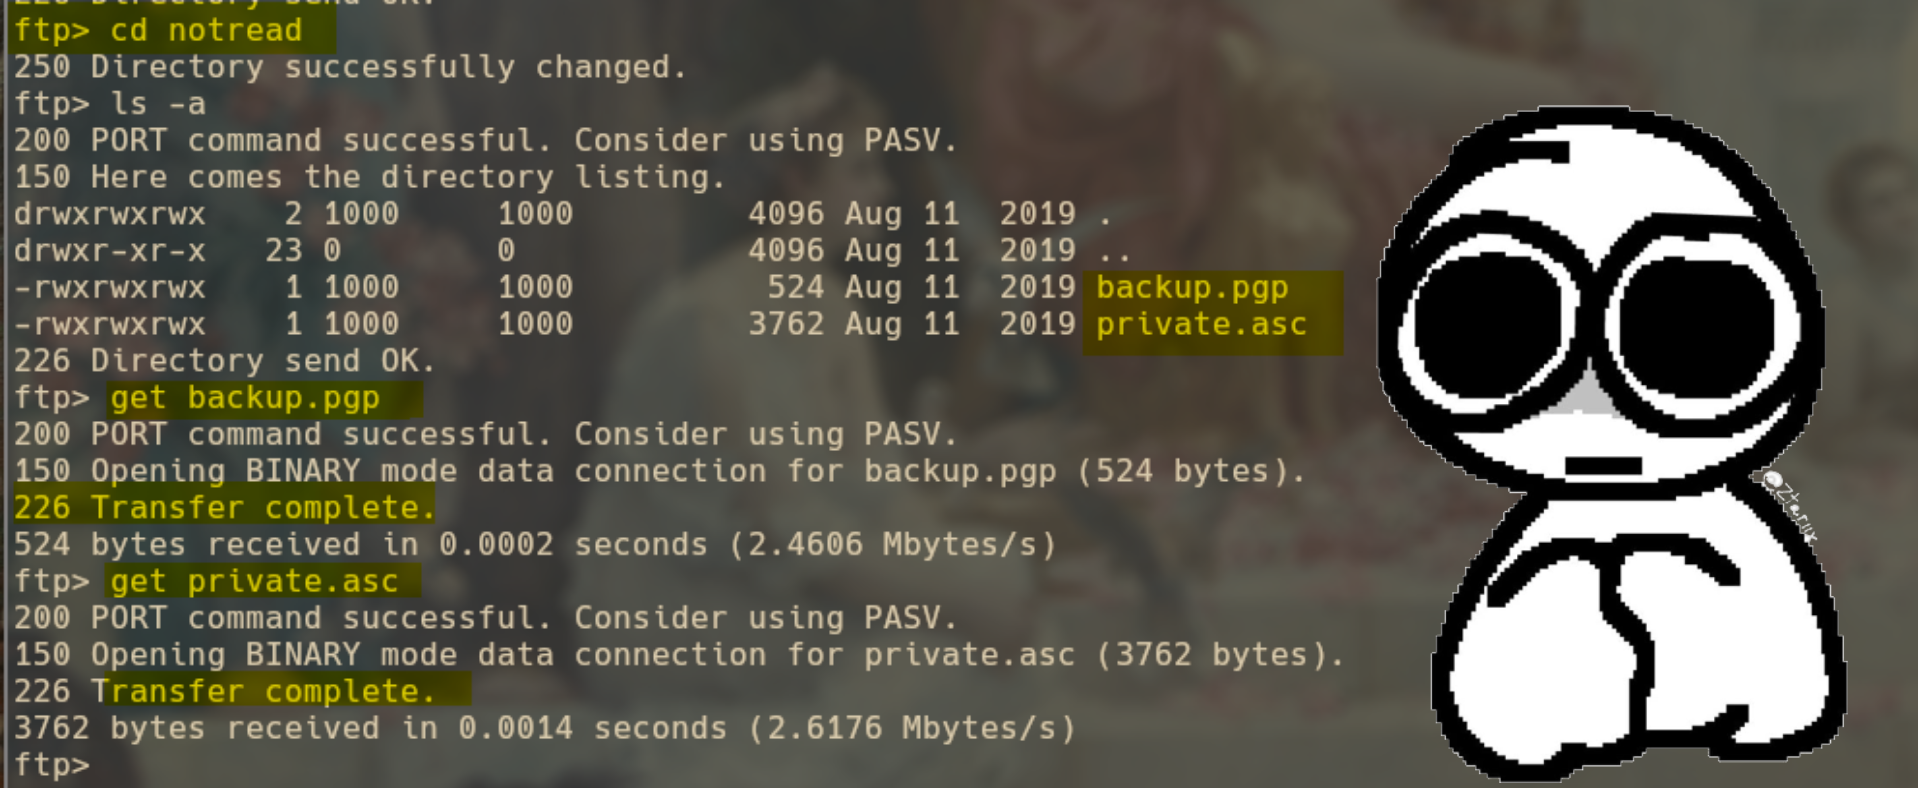This screenshot has height=788, width=1918.
Task: Click the "3762 bytes received" status line
Action: pos(196,729)
